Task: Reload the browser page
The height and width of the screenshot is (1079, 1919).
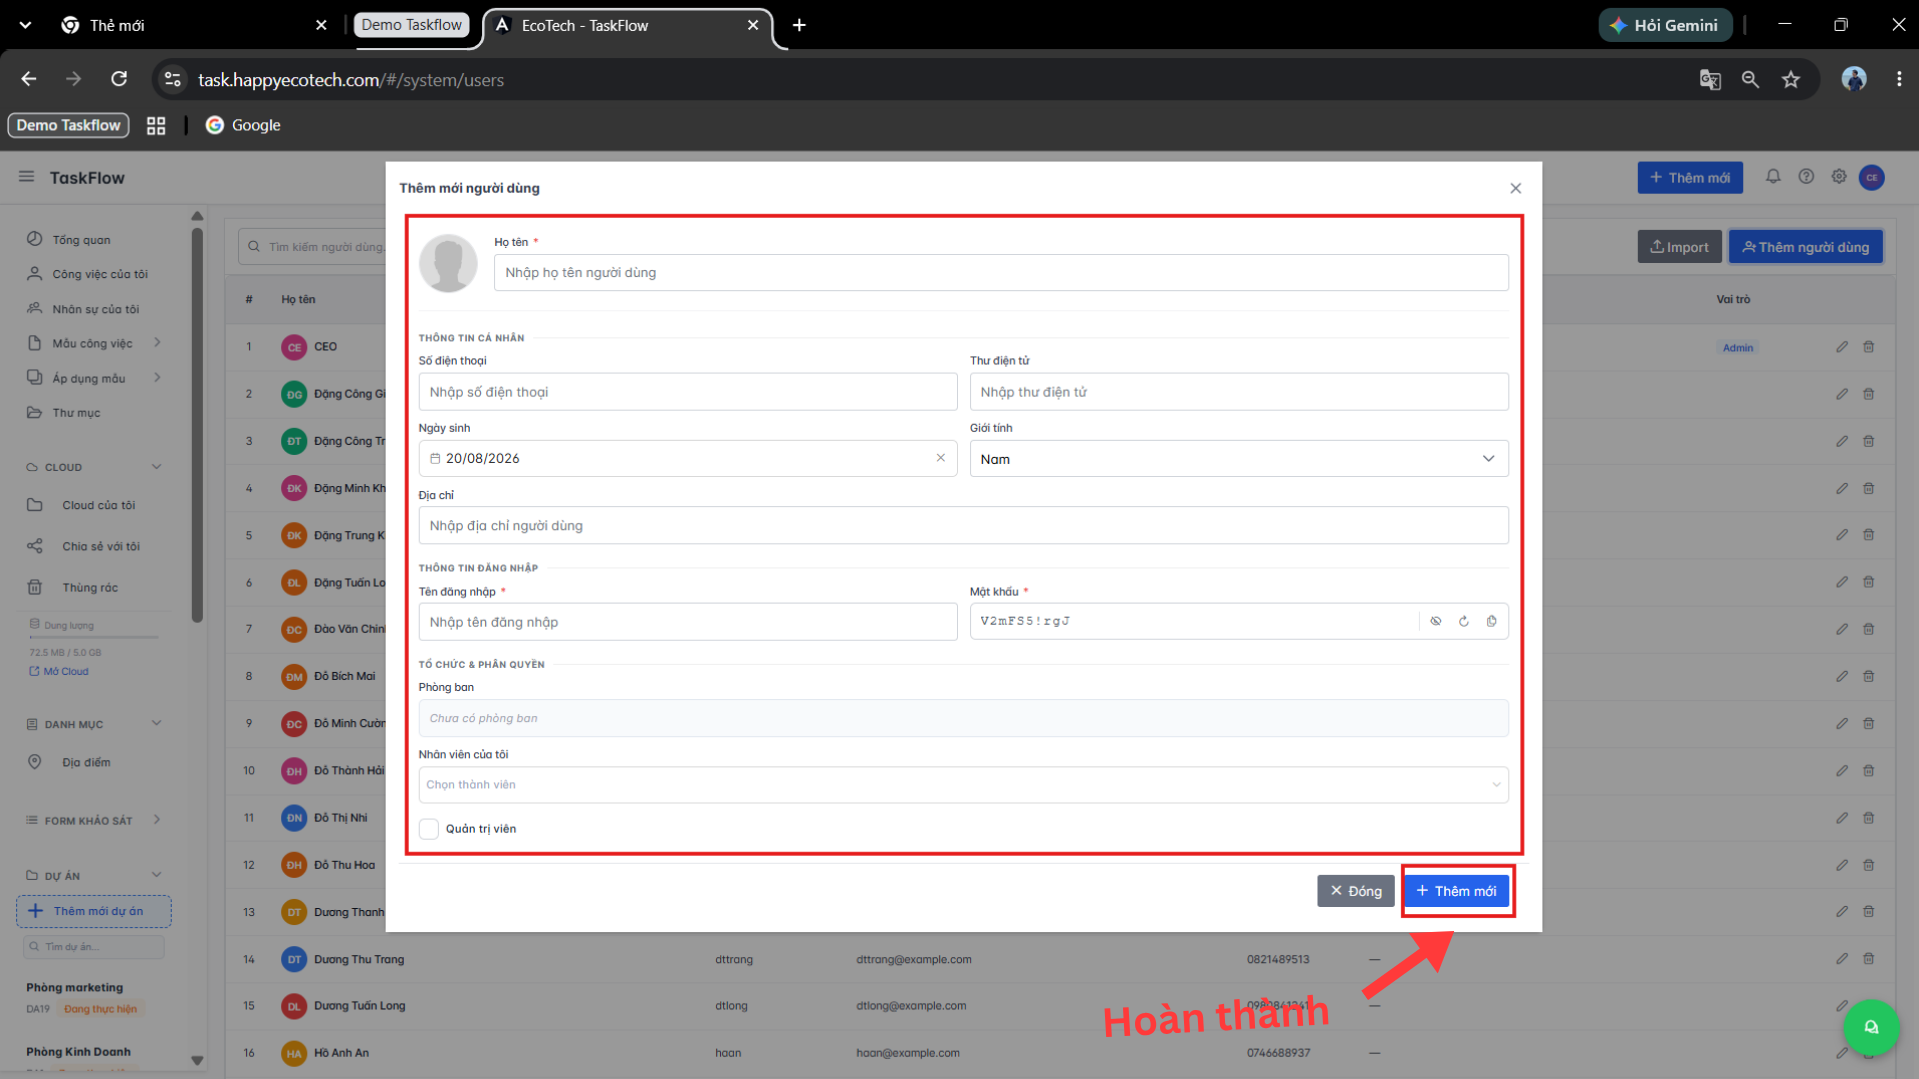Action: tap(119, 79)
